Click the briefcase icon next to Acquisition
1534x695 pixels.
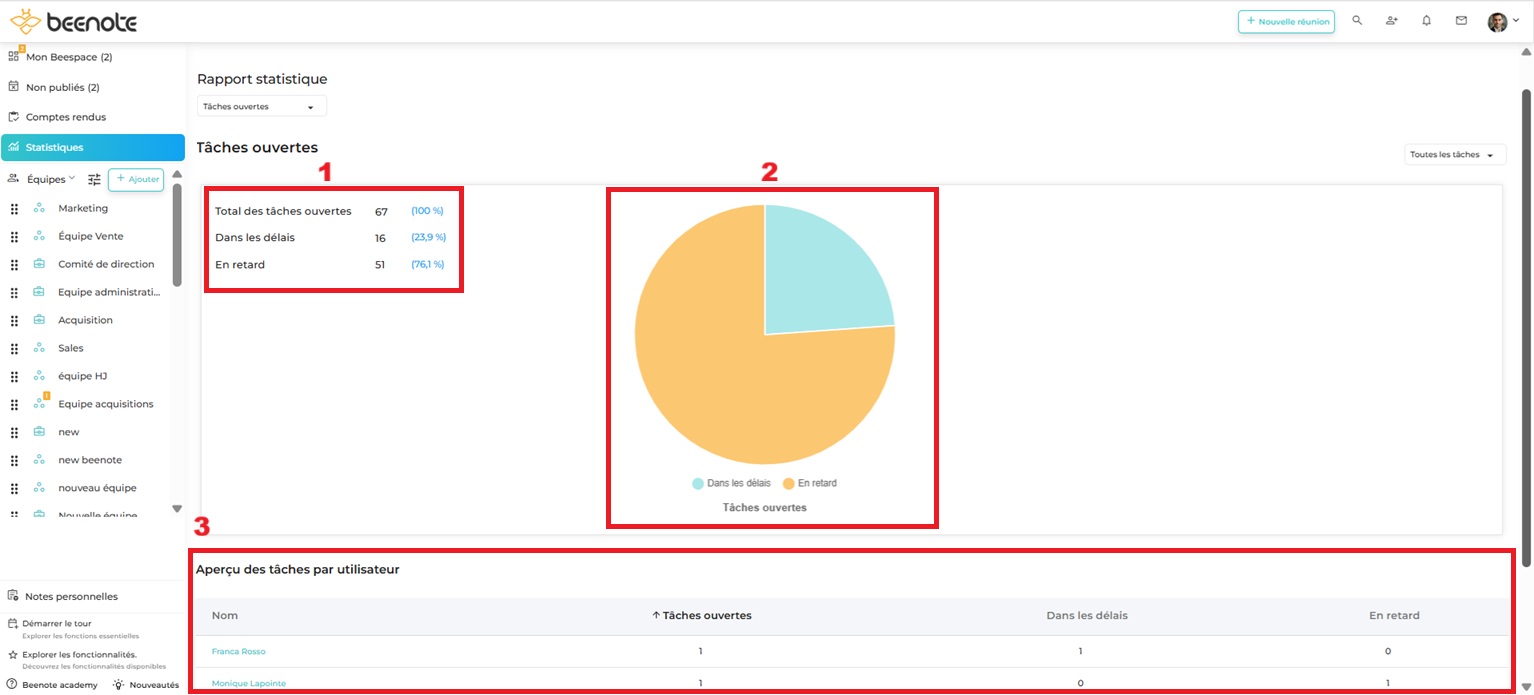[x=39, y=320]
